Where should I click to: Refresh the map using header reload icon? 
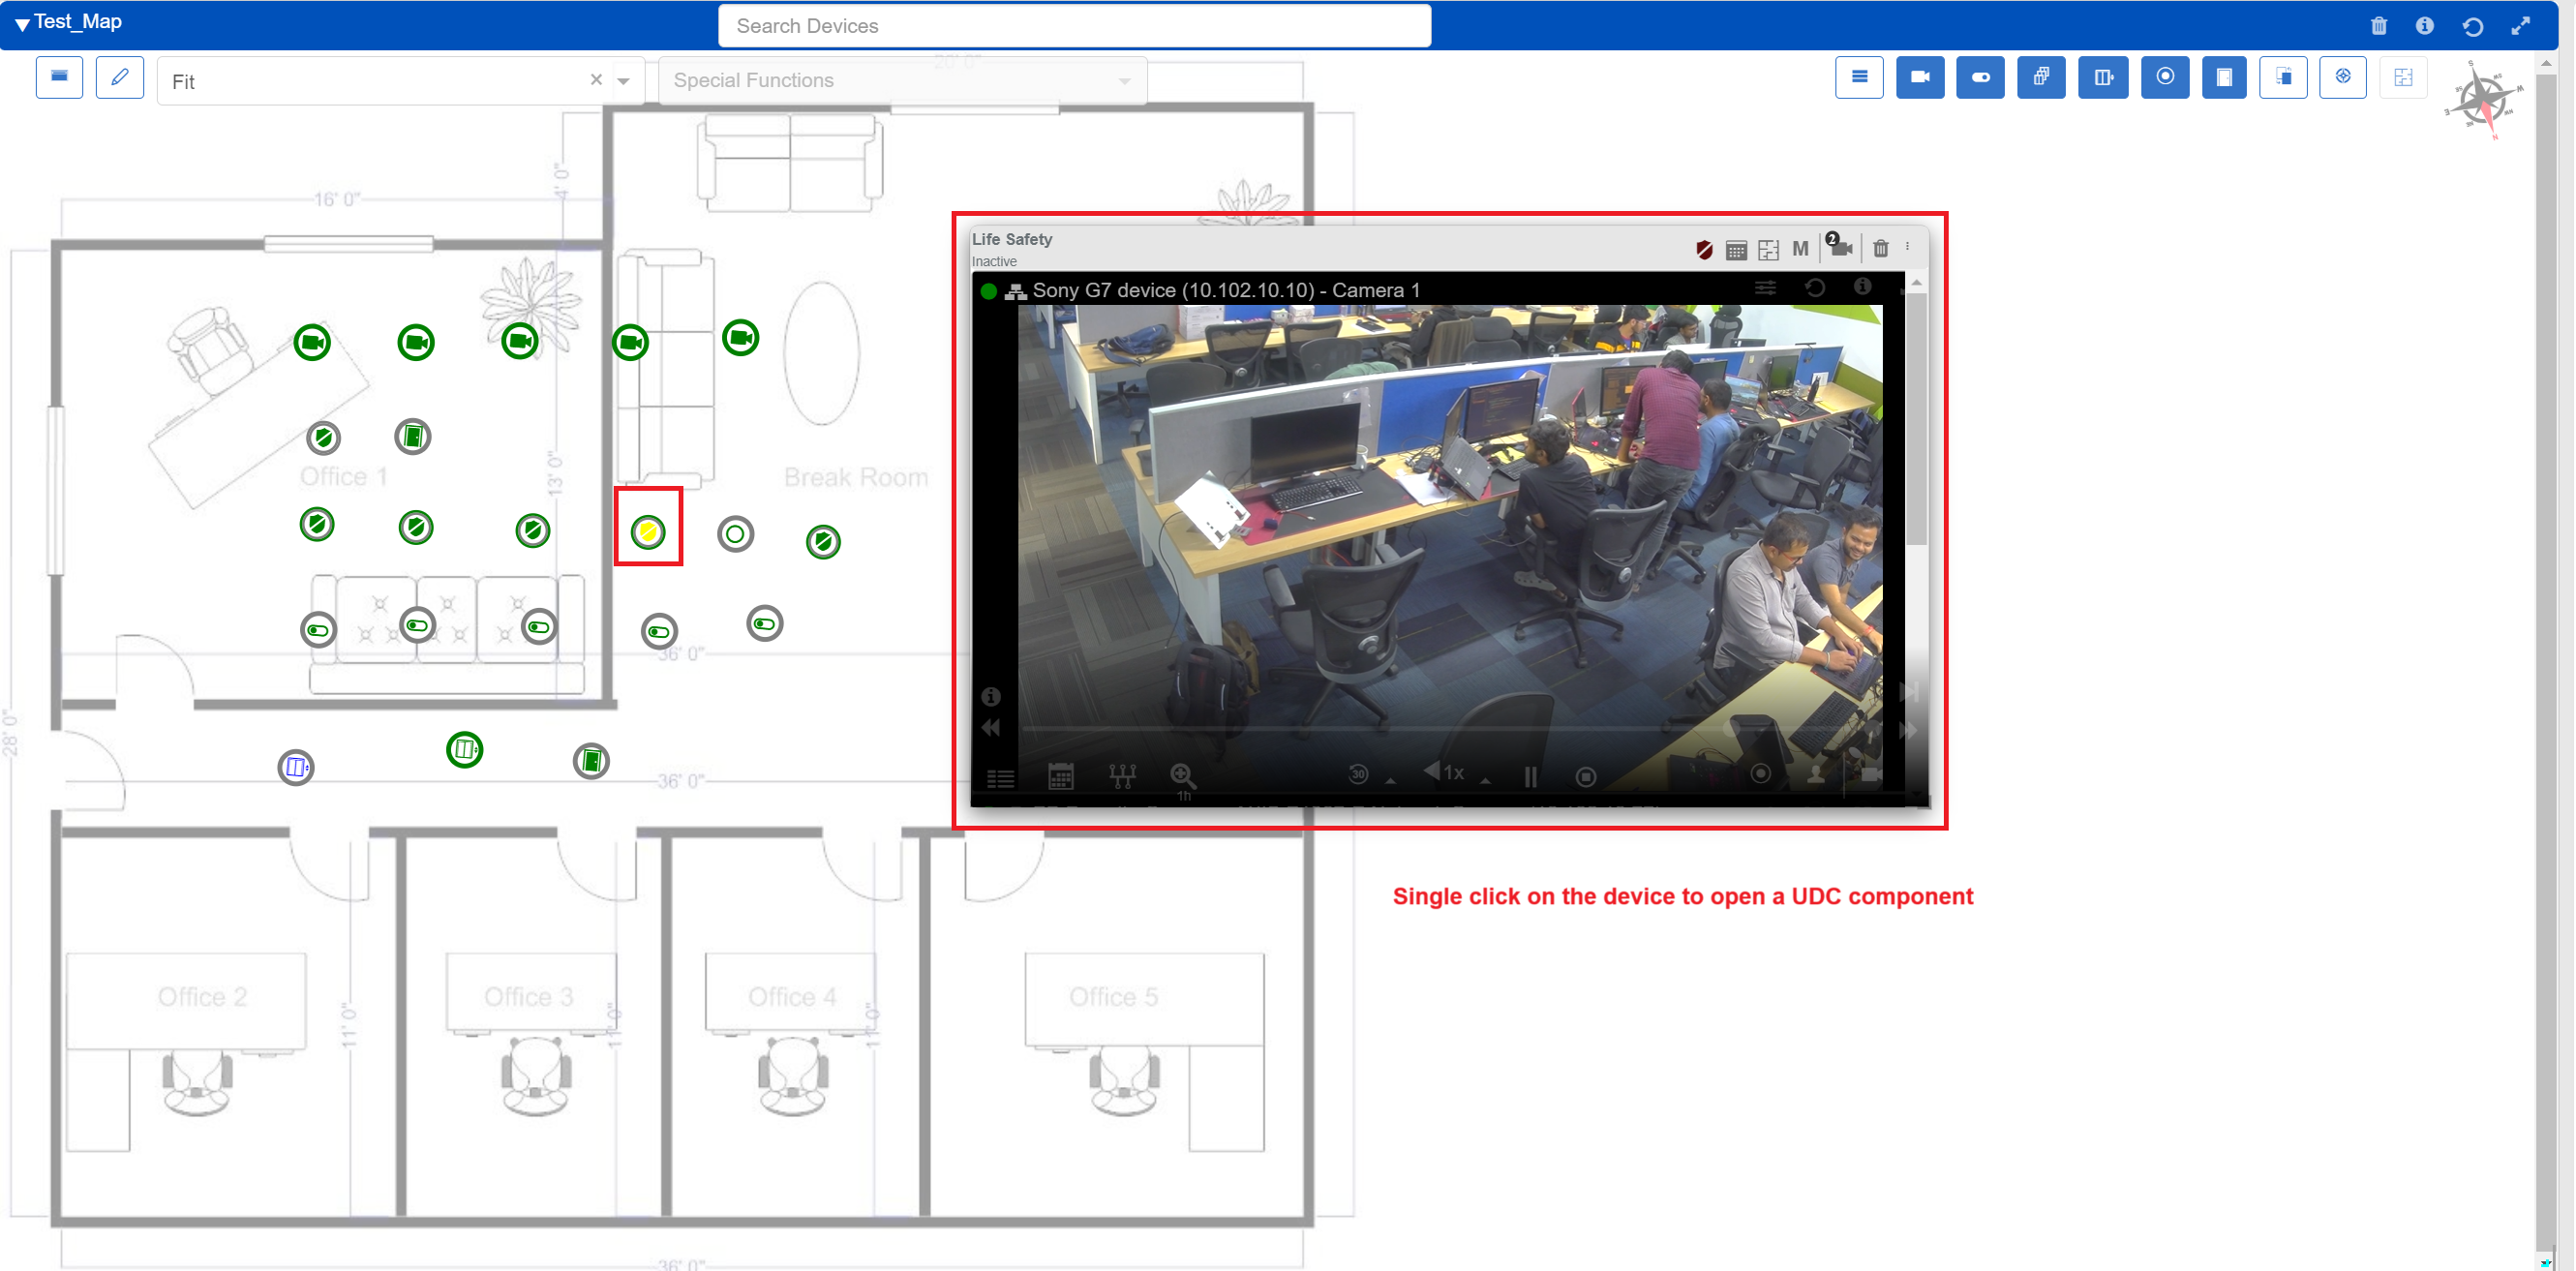[2473, 26]
